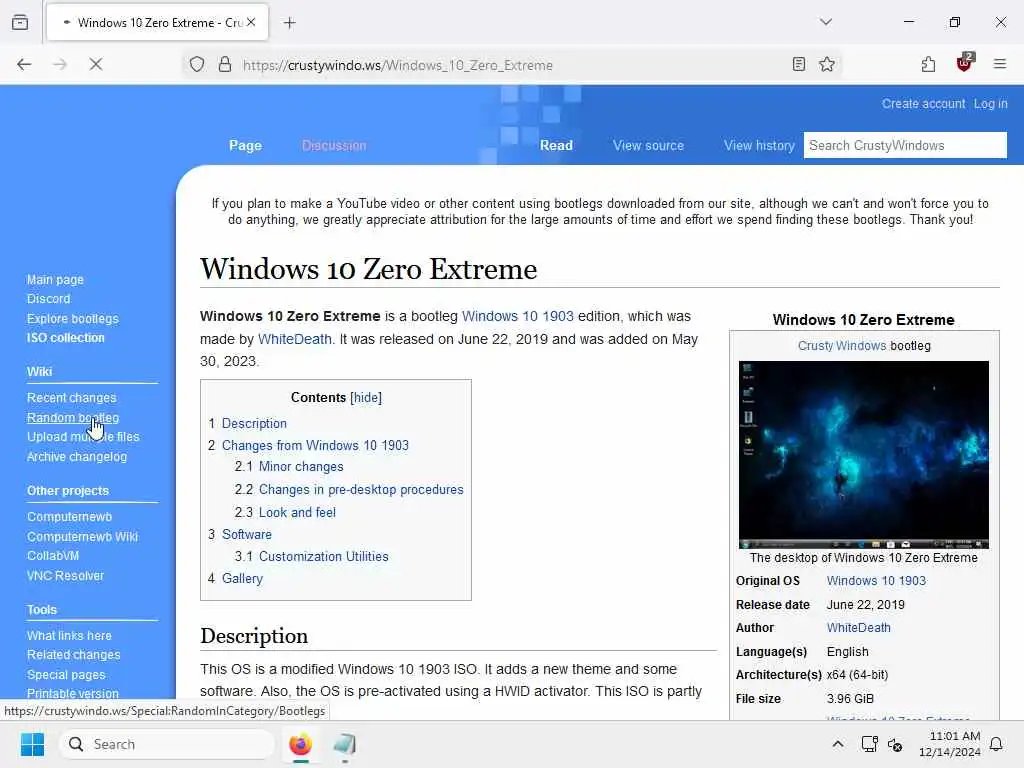Go back to the previous page
Viewport: 1024px width, 768px height.
[24, 64]
